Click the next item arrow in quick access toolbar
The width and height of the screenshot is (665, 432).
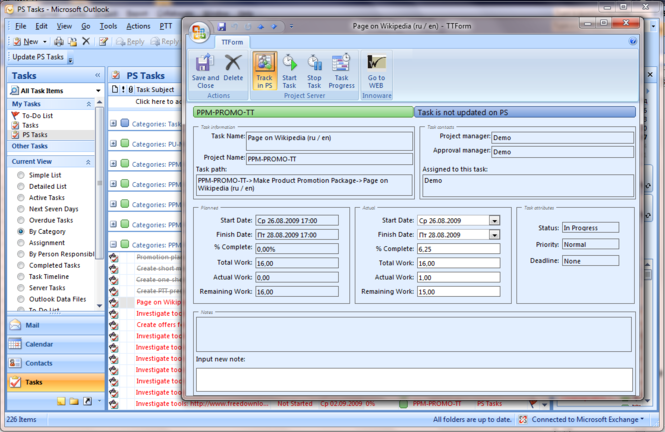[x=274, y=27]
